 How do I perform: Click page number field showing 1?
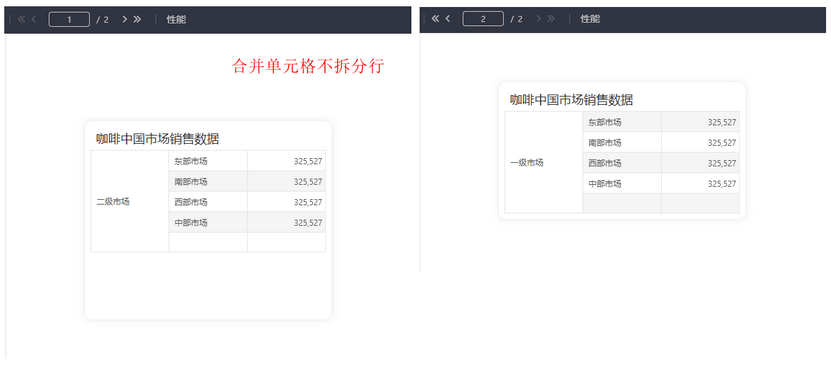click(x=69, y=20)
